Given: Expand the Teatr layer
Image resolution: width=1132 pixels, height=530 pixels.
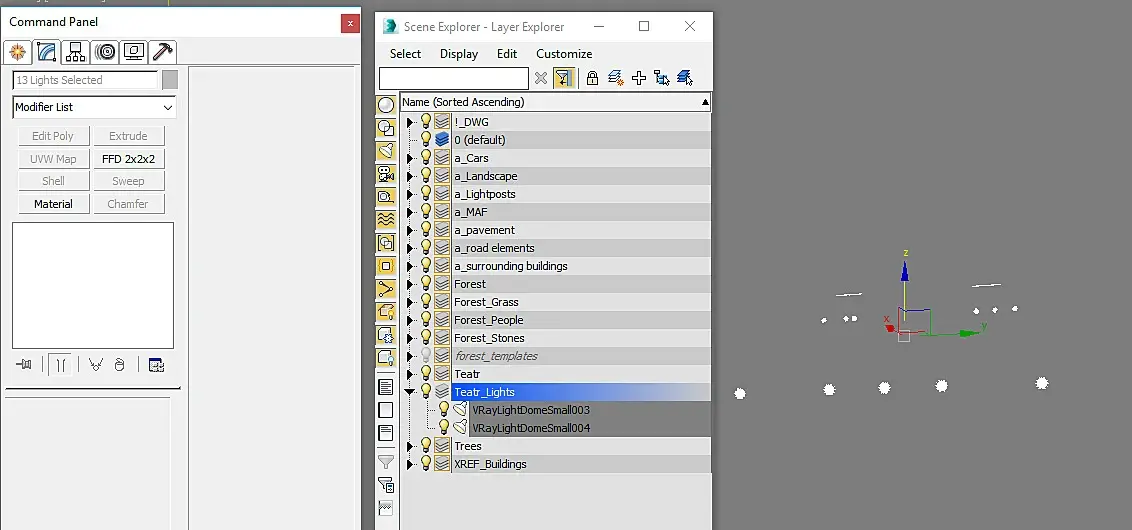Looking at the screenshot, I should coord(410,374).
